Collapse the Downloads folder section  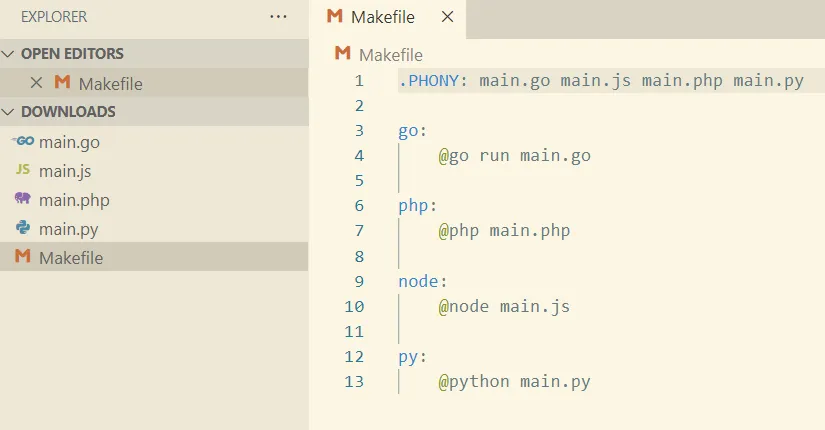coord(10,112)
